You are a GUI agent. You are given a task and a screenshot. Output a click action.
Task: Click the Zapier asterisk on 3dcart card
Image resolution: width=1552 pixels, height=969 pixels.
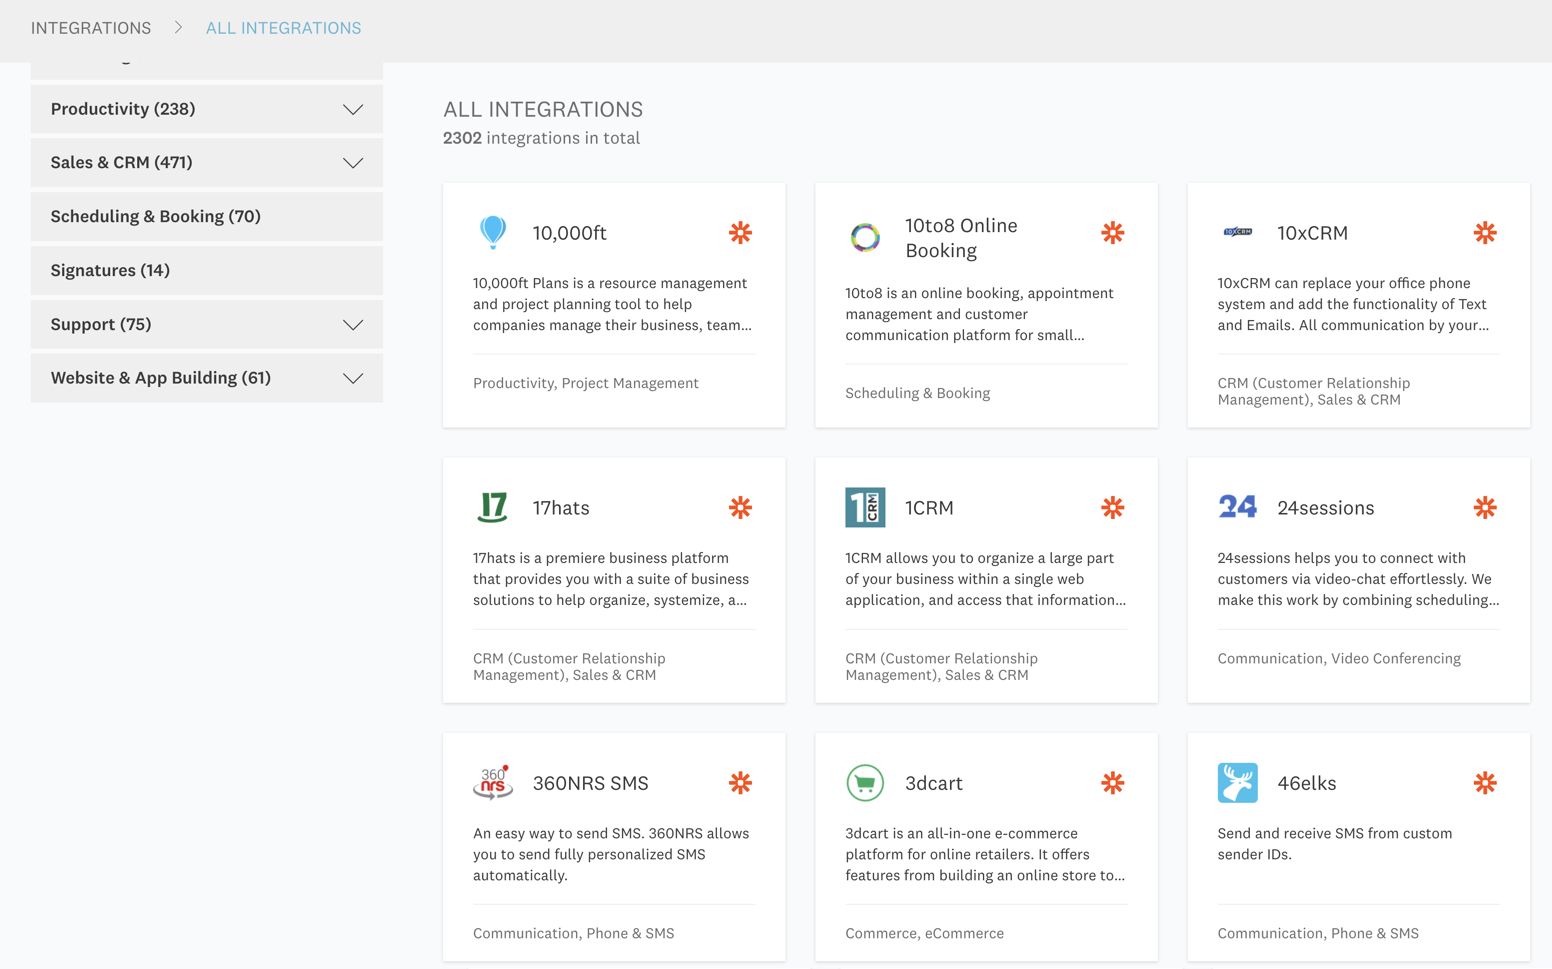tap(1112, 783)
